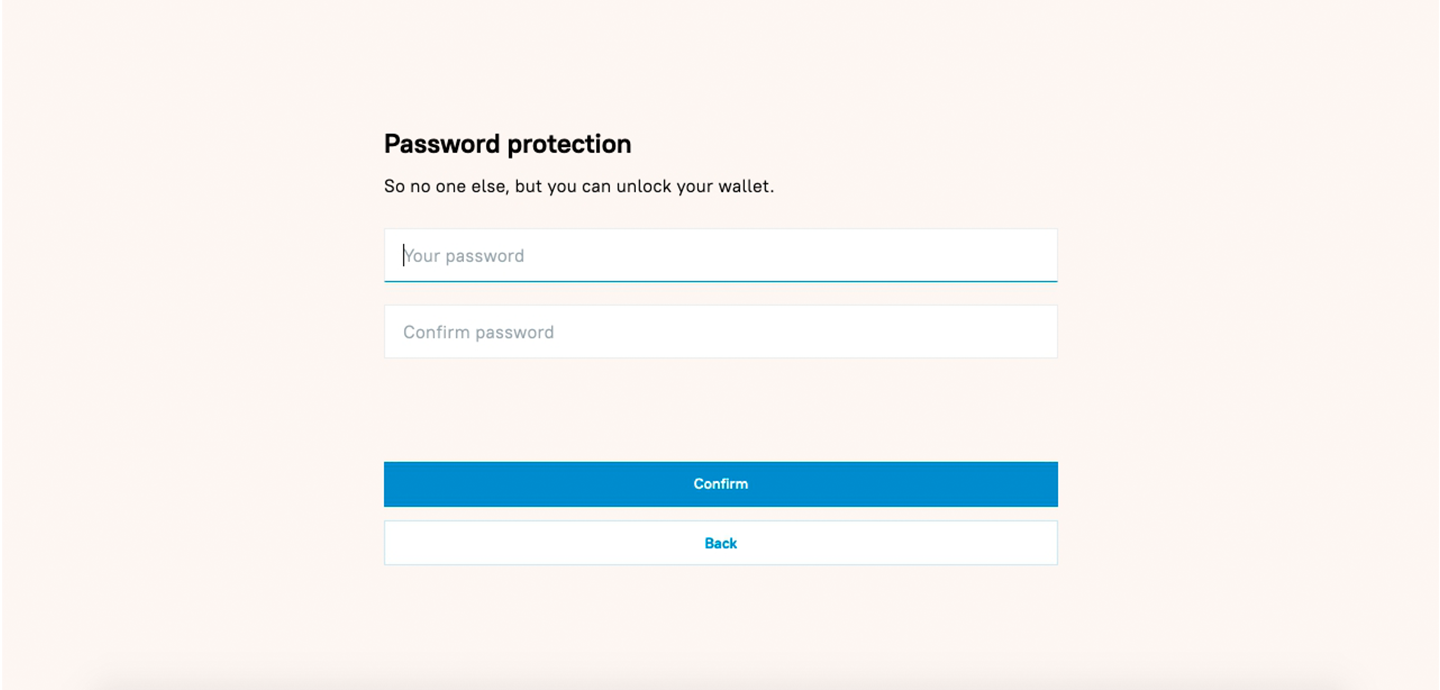Activate the second password confirmation field
This screenshot has height=690, width=1440.
[x=720, y=332]
